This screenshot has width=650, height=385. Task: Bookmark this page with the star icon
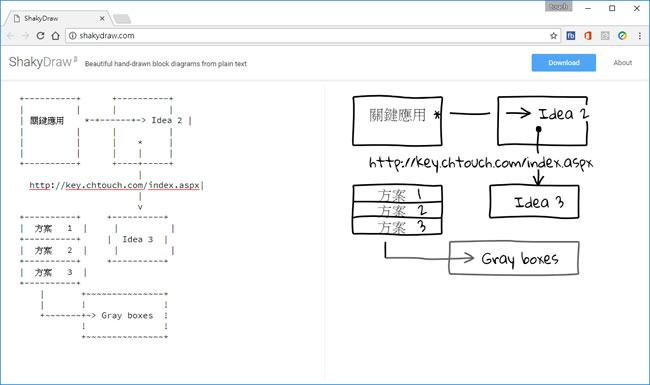click(x=553, y=36)
